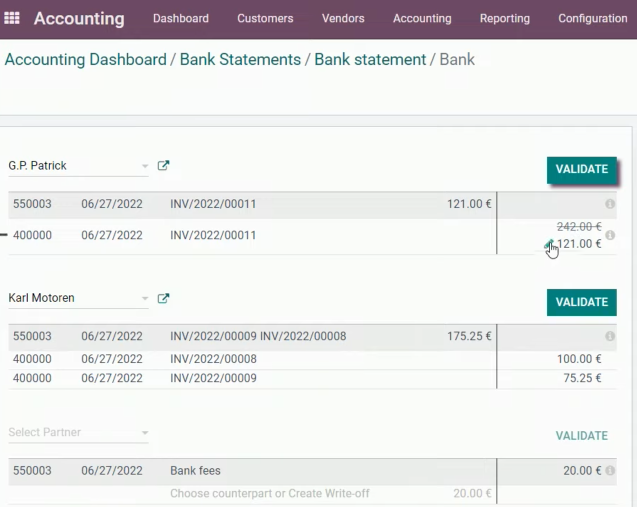Validate the G.P. Patrick reconciliation
Image resolution: width=637 pixels, height=507 pixels.
582,169
